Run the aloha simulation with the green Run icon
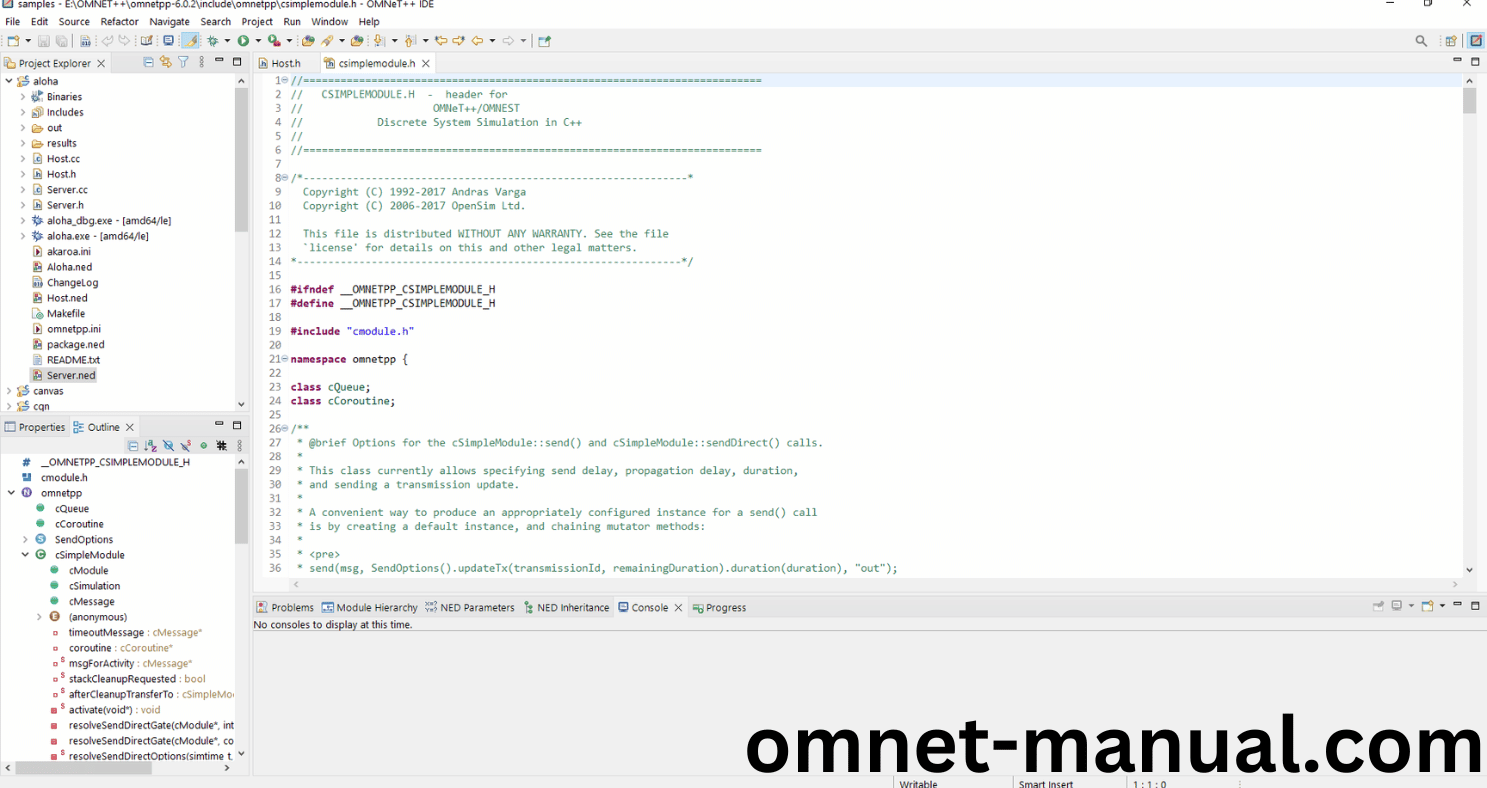Image resolution: width=1487 pixels, height=788 pixels. coord(243,41)
